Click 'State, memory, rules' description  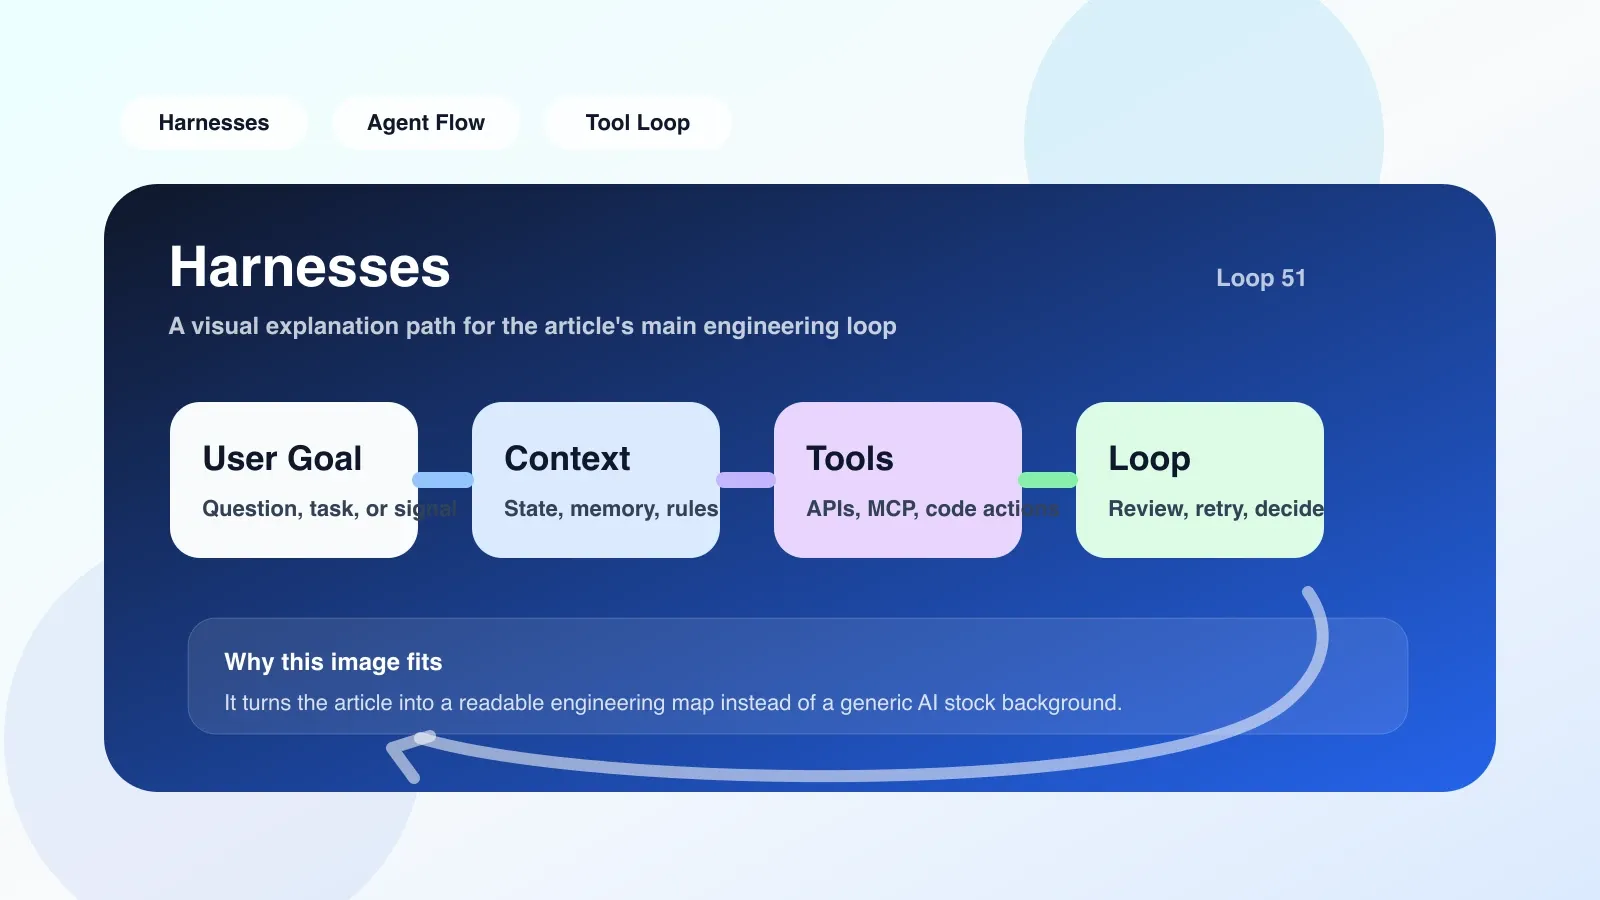[x=611, y=509]
